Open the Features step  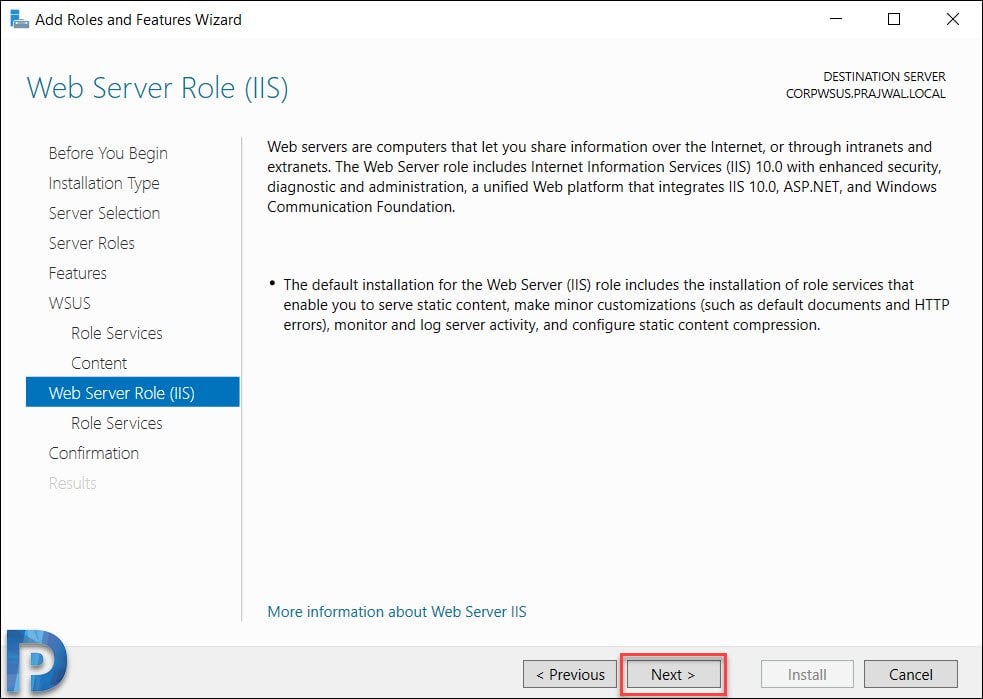pos(78,273)
